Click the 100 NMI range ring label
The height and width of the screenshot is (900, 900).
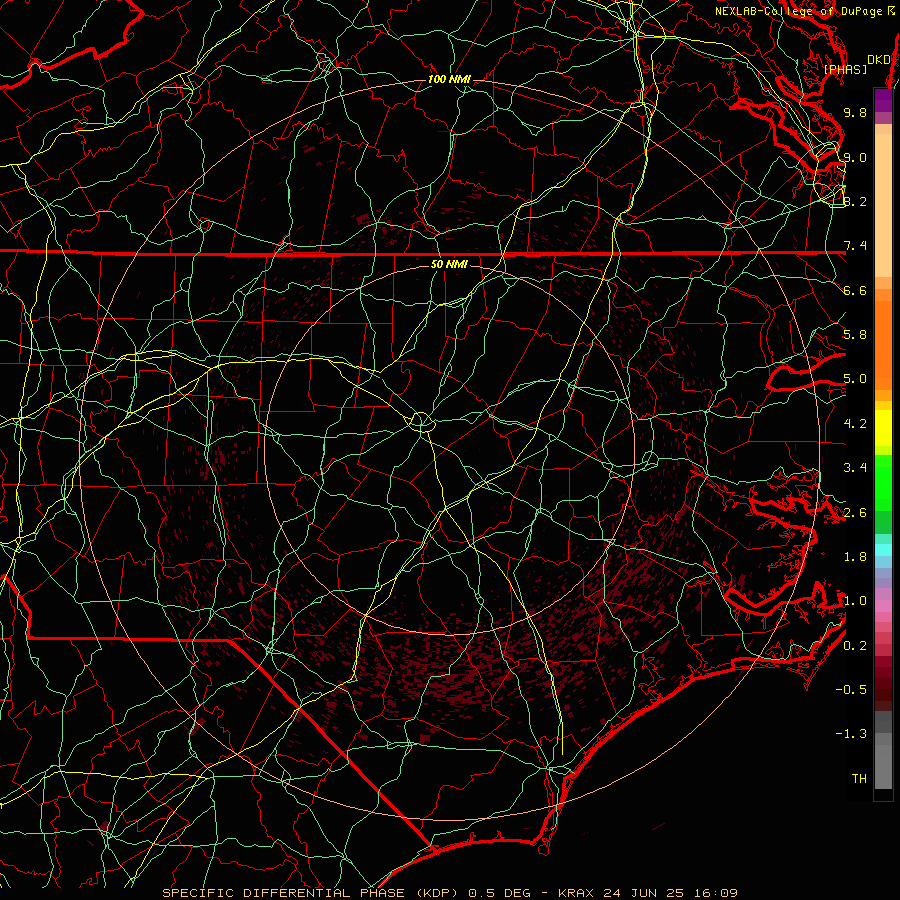pyautogui.click(x=449, y=79)
